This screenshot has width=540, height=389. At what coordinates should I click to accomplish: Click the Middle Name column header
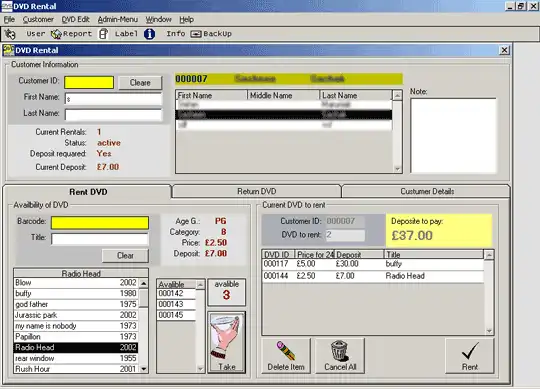[x=283, y=95]
